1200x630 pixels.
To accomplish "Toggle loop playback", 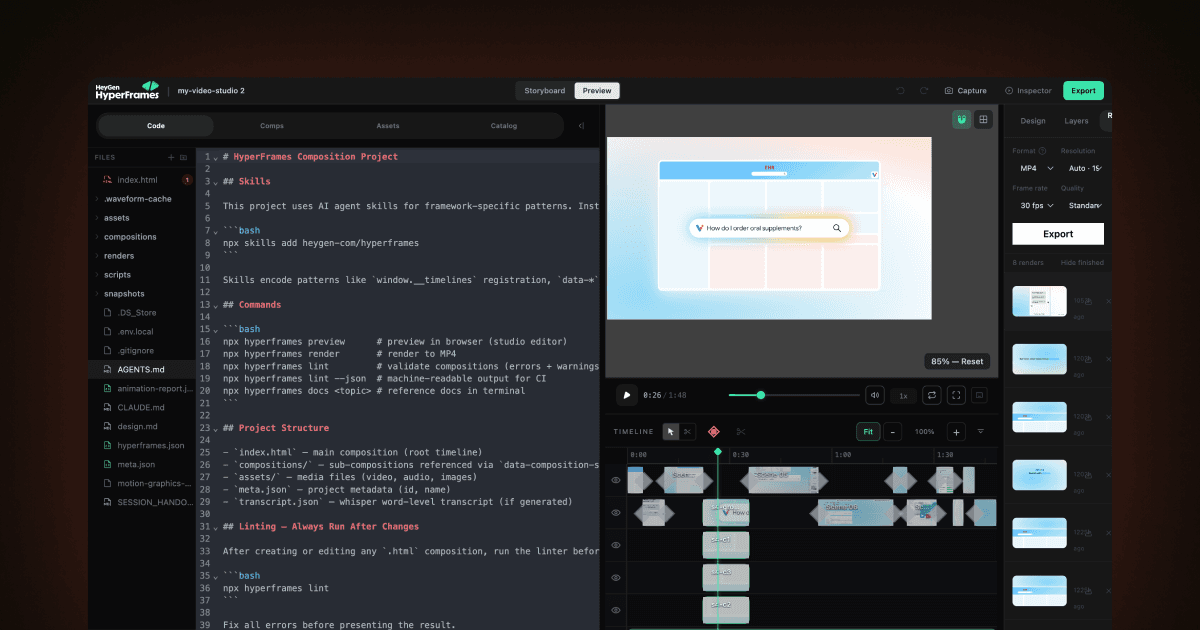I will (x=931, y=395).
